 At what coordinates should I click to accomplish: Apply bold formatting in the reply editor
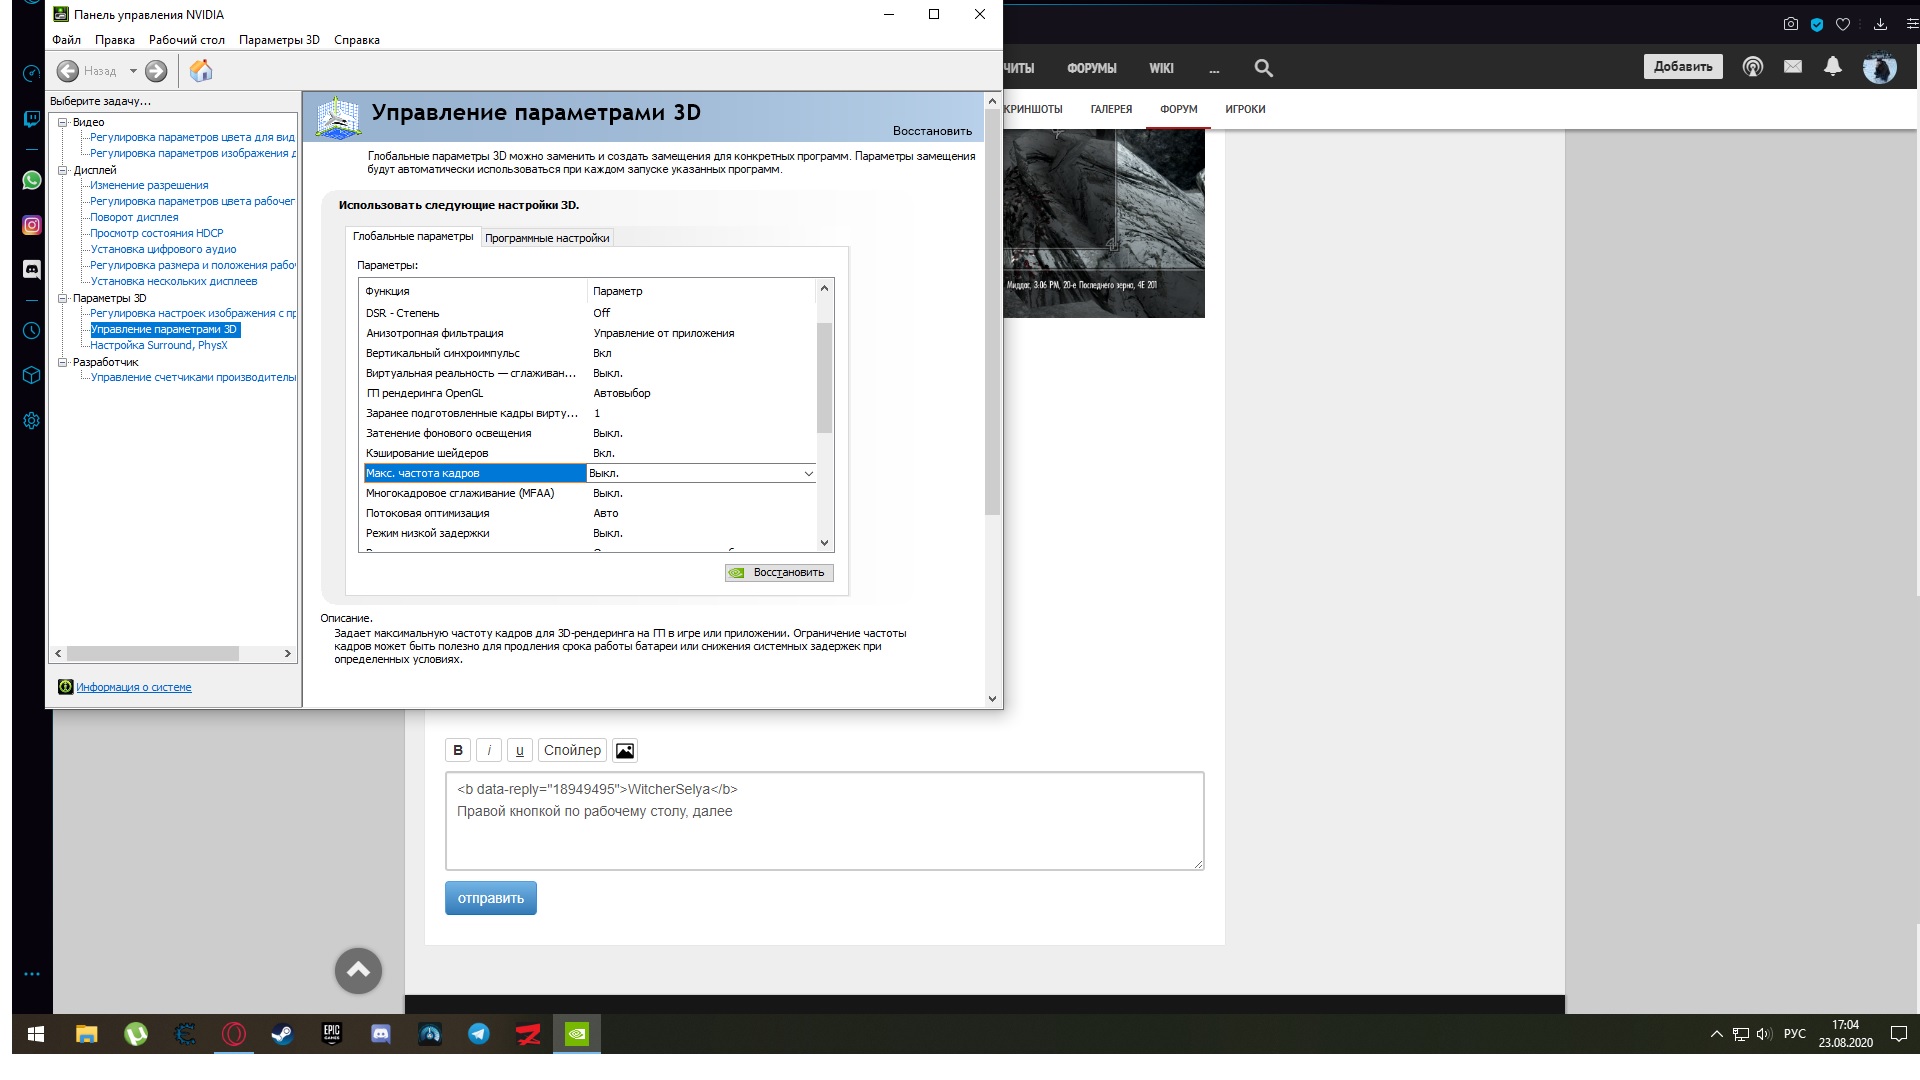(458, 750)
